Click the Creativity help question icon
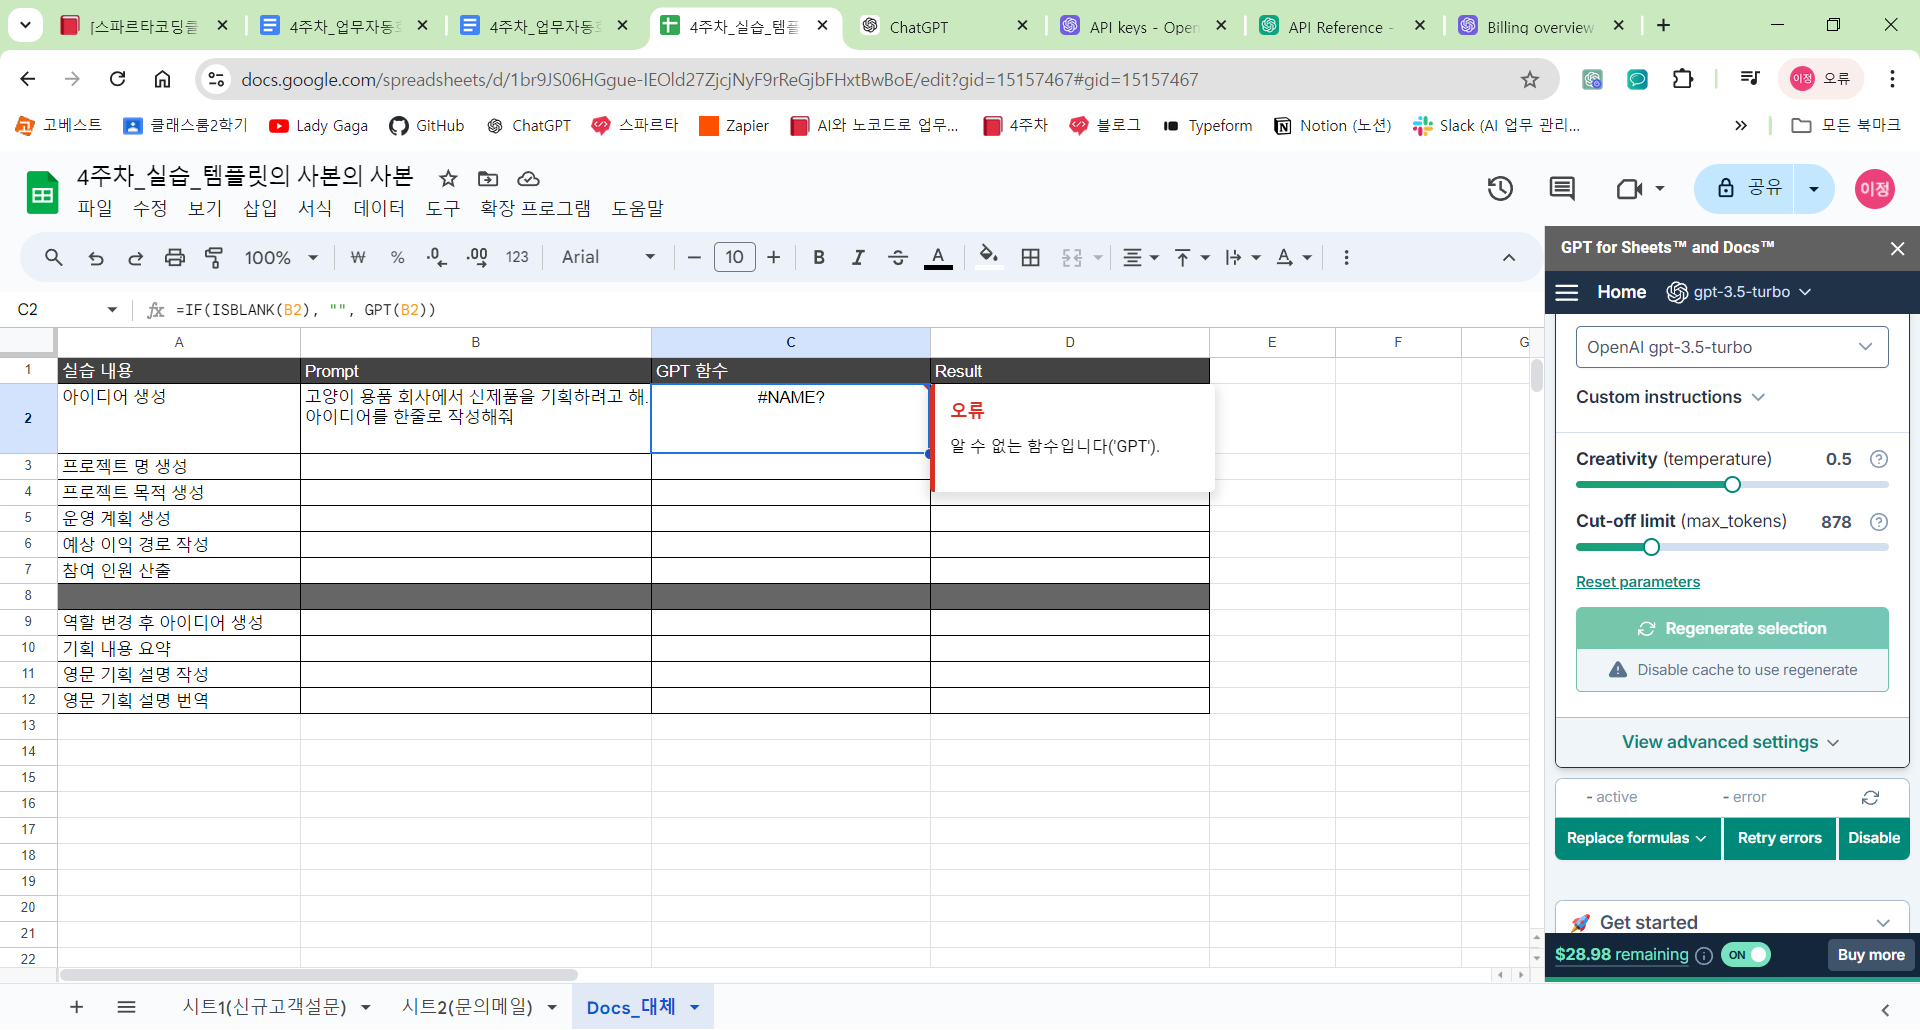This screenshot has width=1920, height=1030. (1879, 459)
